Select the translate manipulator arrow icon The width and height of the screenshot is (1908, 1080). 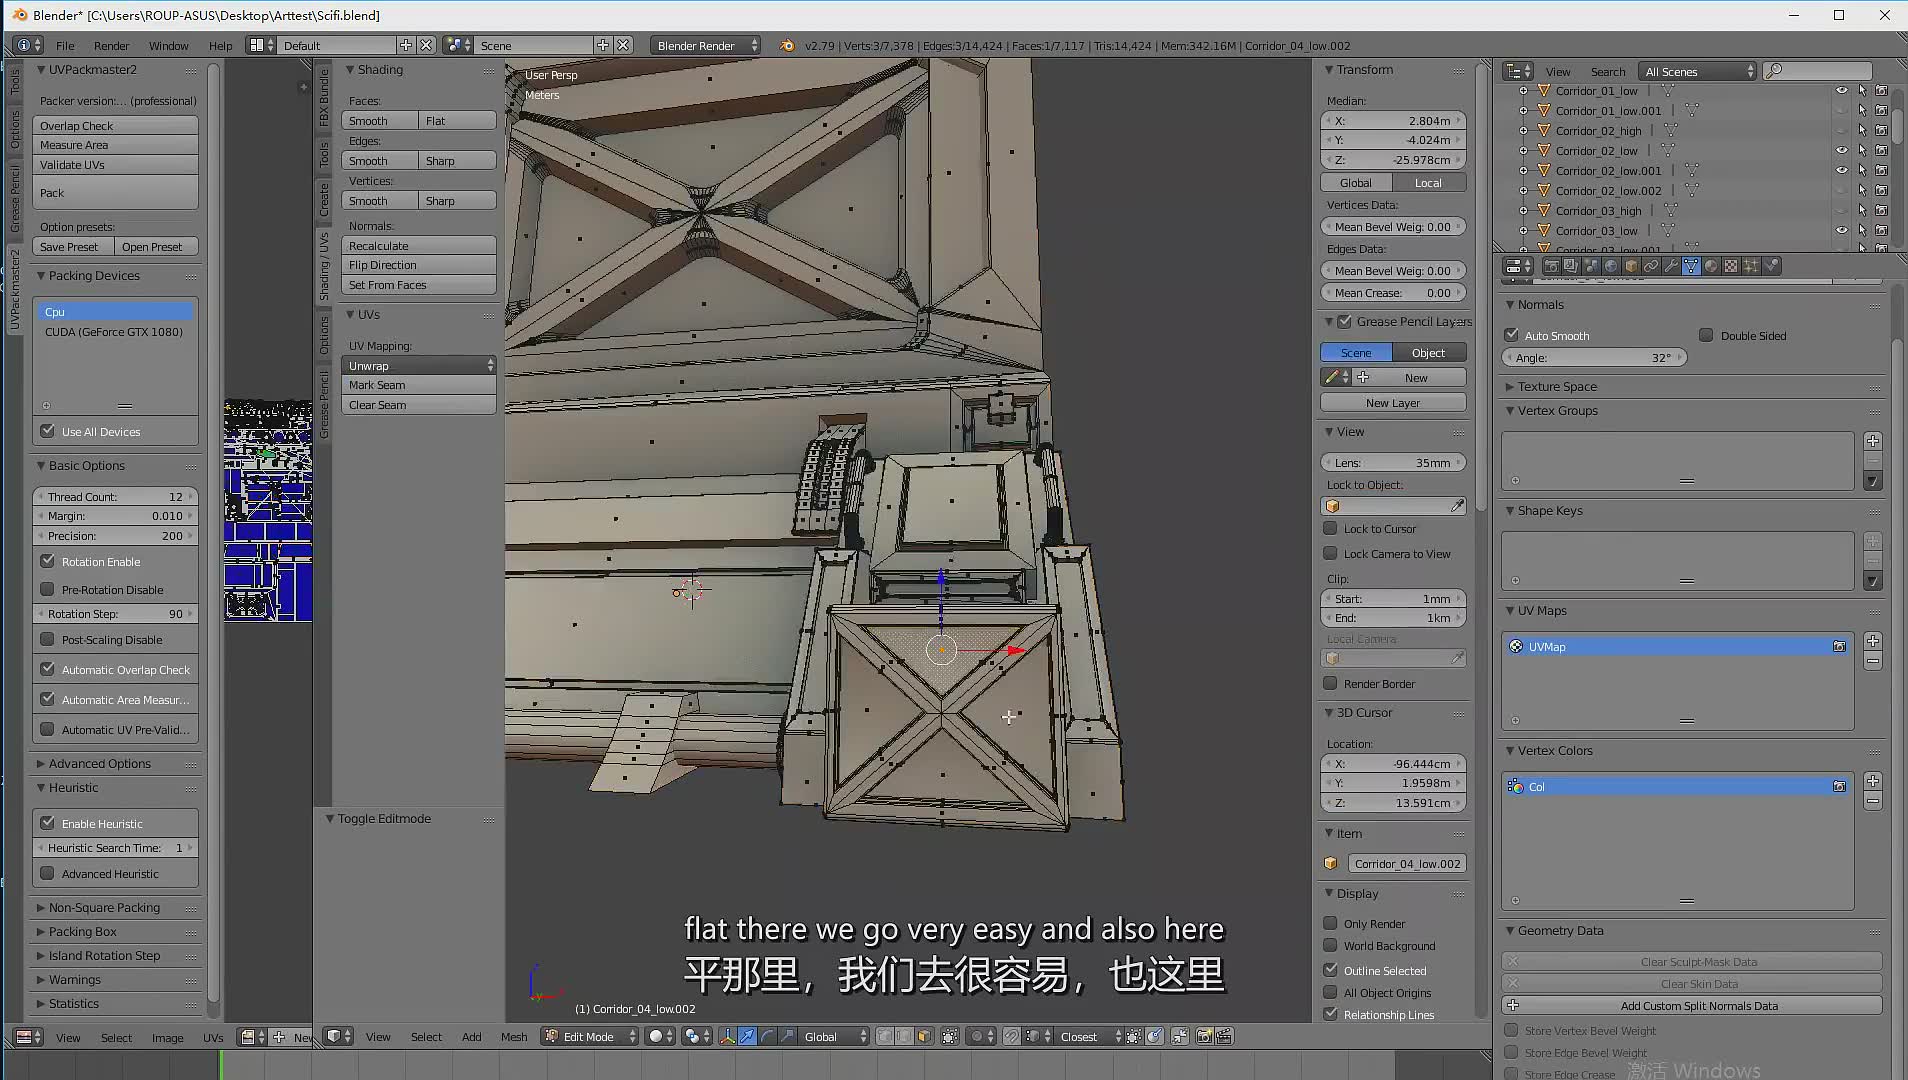747,1036
